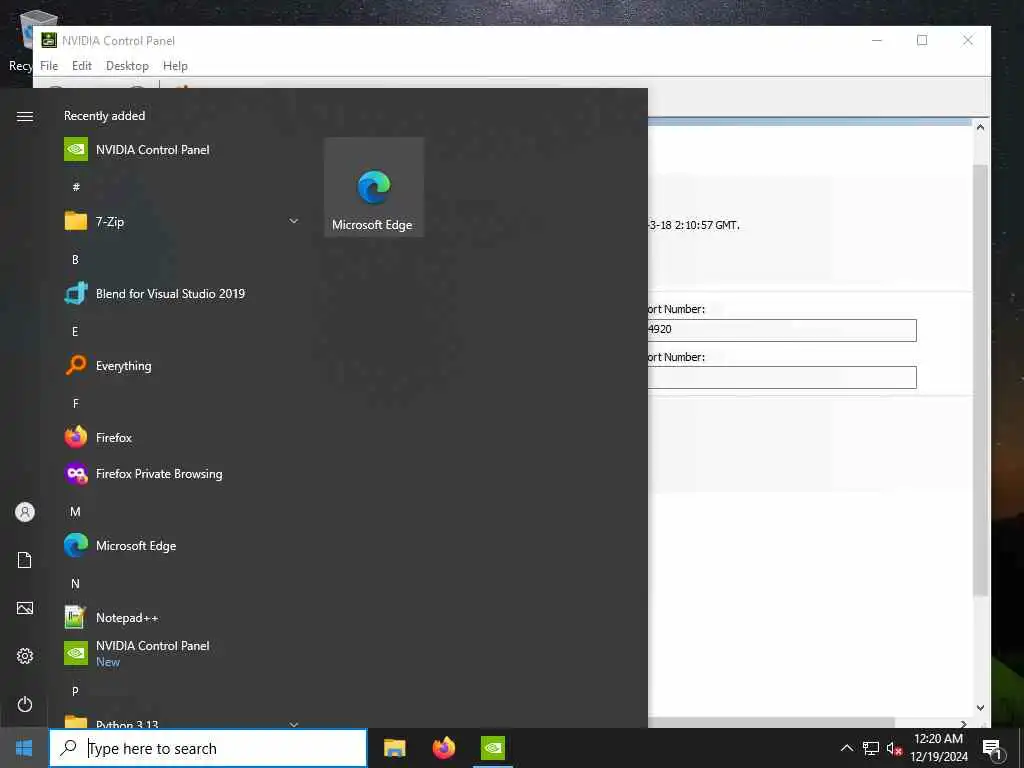Launch Microsoft Edge from the M section
Viewport: 1024px width, 768px height.
183,545
